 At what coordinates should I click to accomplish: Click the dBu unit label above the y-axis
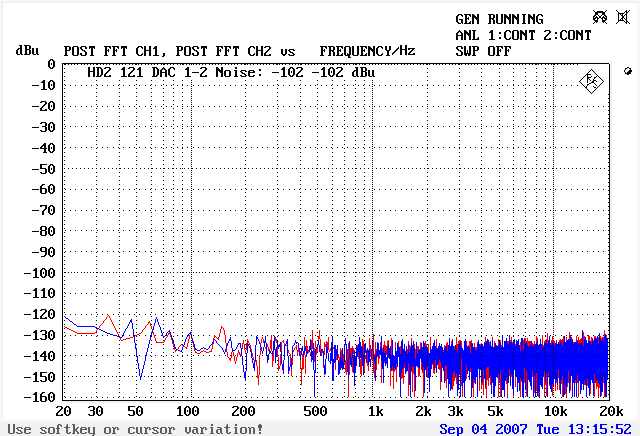tap(27, 51)
